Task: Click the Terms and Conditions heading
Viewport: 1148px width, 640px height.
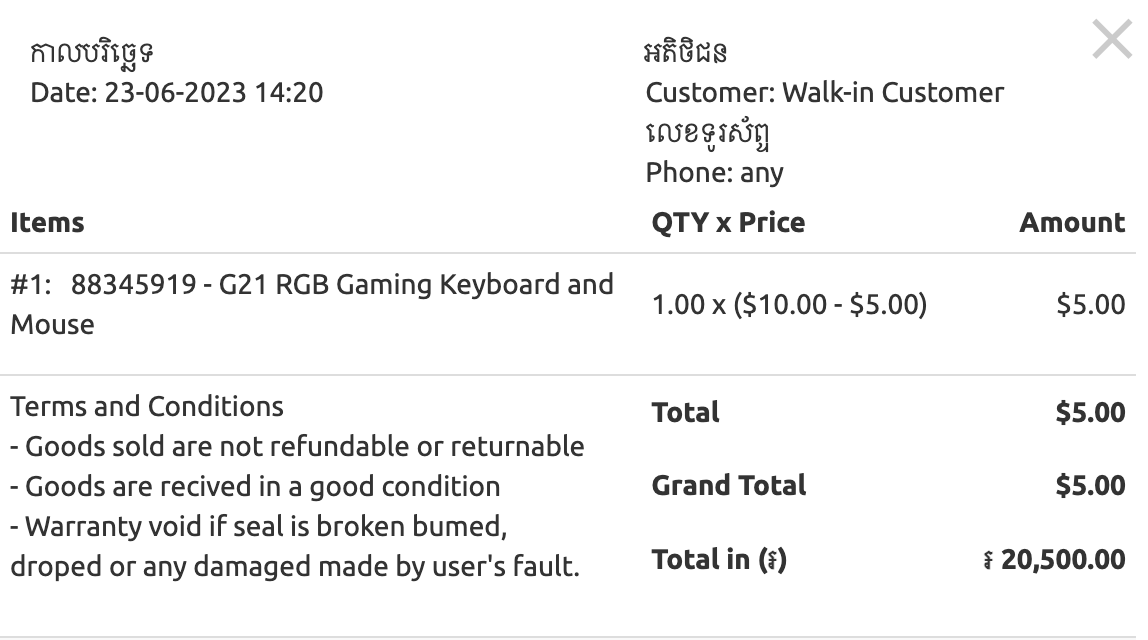Action: (x=146, y=406)
